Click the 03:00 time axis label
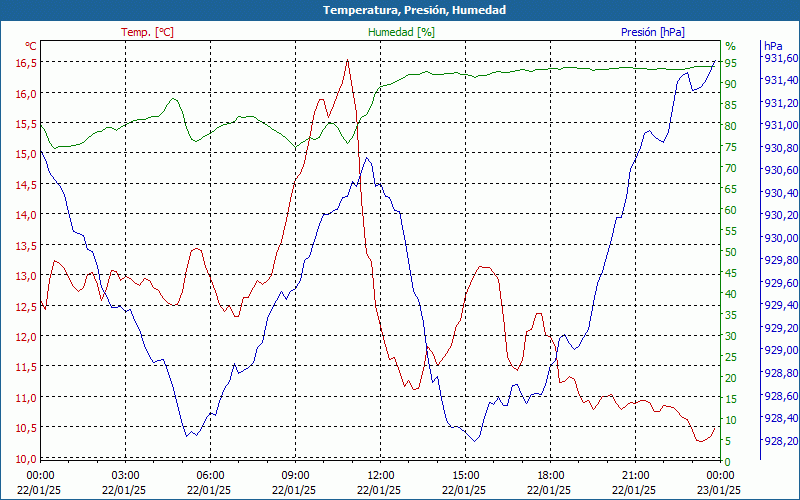The height and width of the screenshot is (500, 800). pos(125,475)
